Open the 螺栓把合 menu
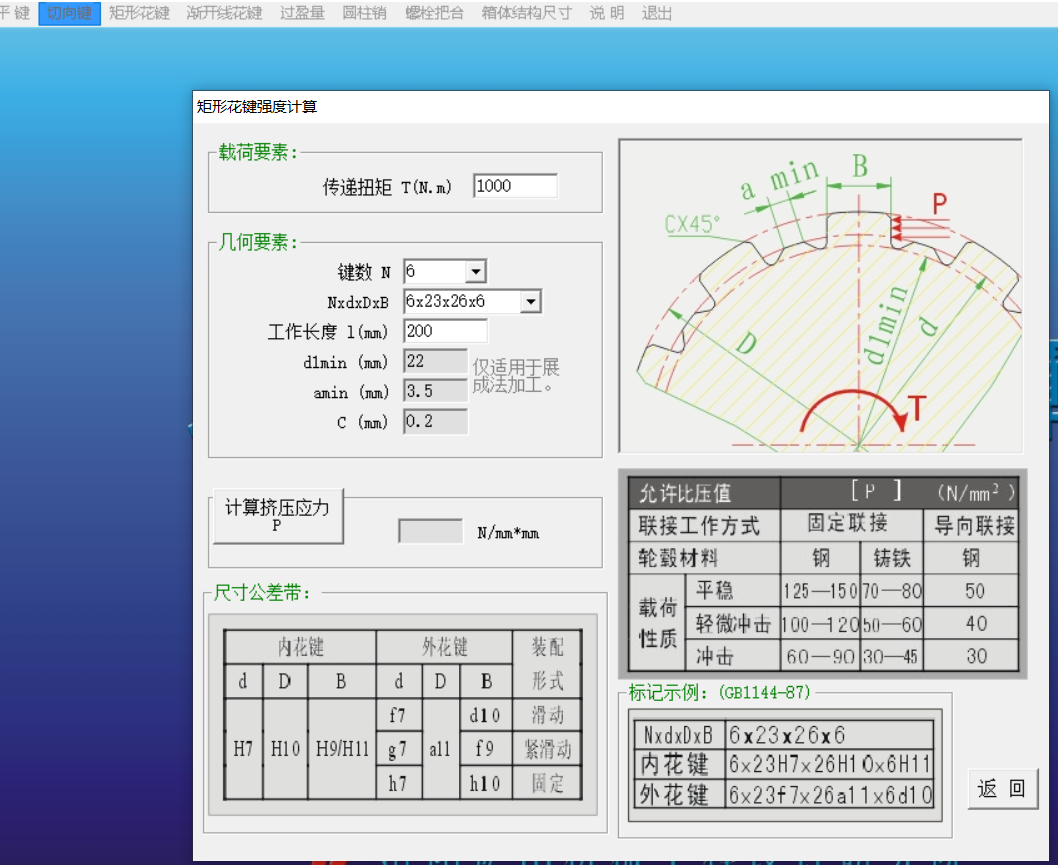The image size is (1058, 865). 434,13
